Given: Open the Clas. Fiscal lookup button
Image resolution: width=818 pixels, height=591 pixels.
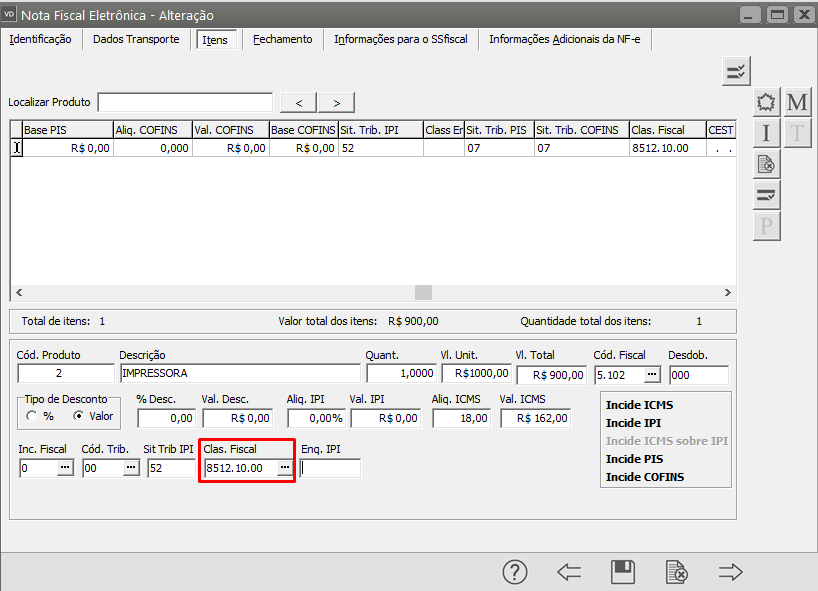Looking at the screenshot, I should (x=284, y=468).
